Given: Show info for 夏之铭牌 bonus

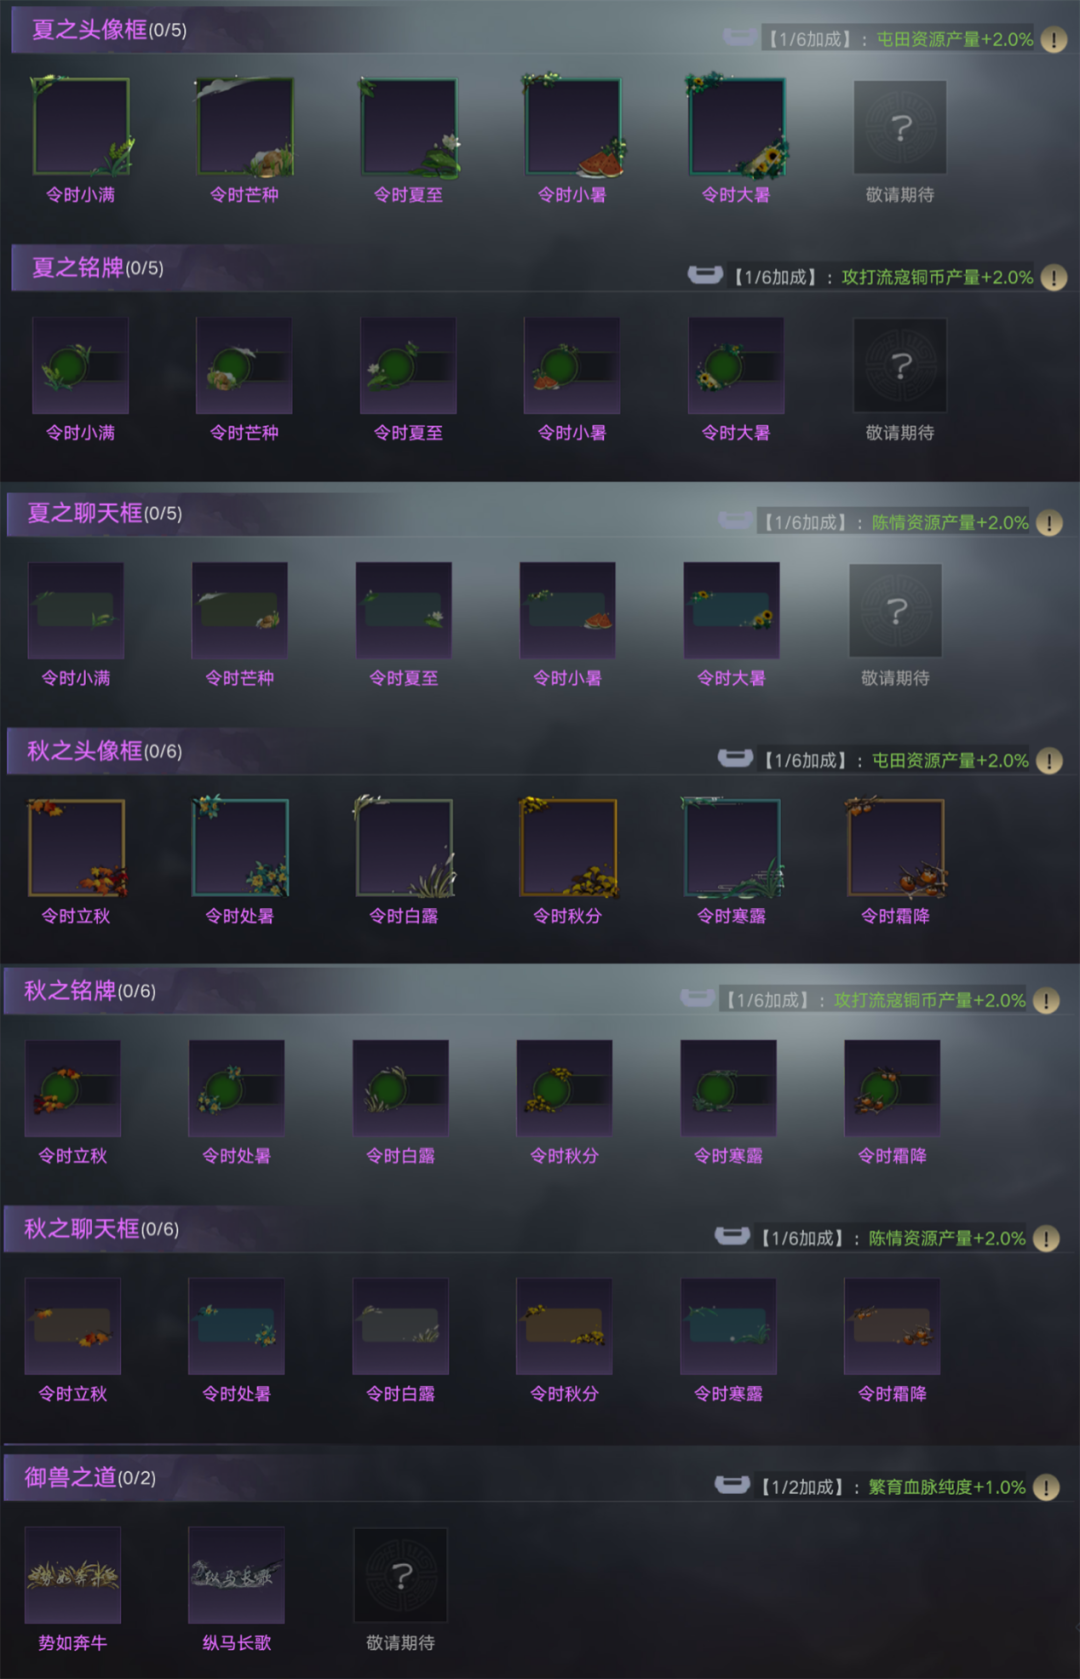Looking at the screenshot, I should click(x=1053, y=278).
